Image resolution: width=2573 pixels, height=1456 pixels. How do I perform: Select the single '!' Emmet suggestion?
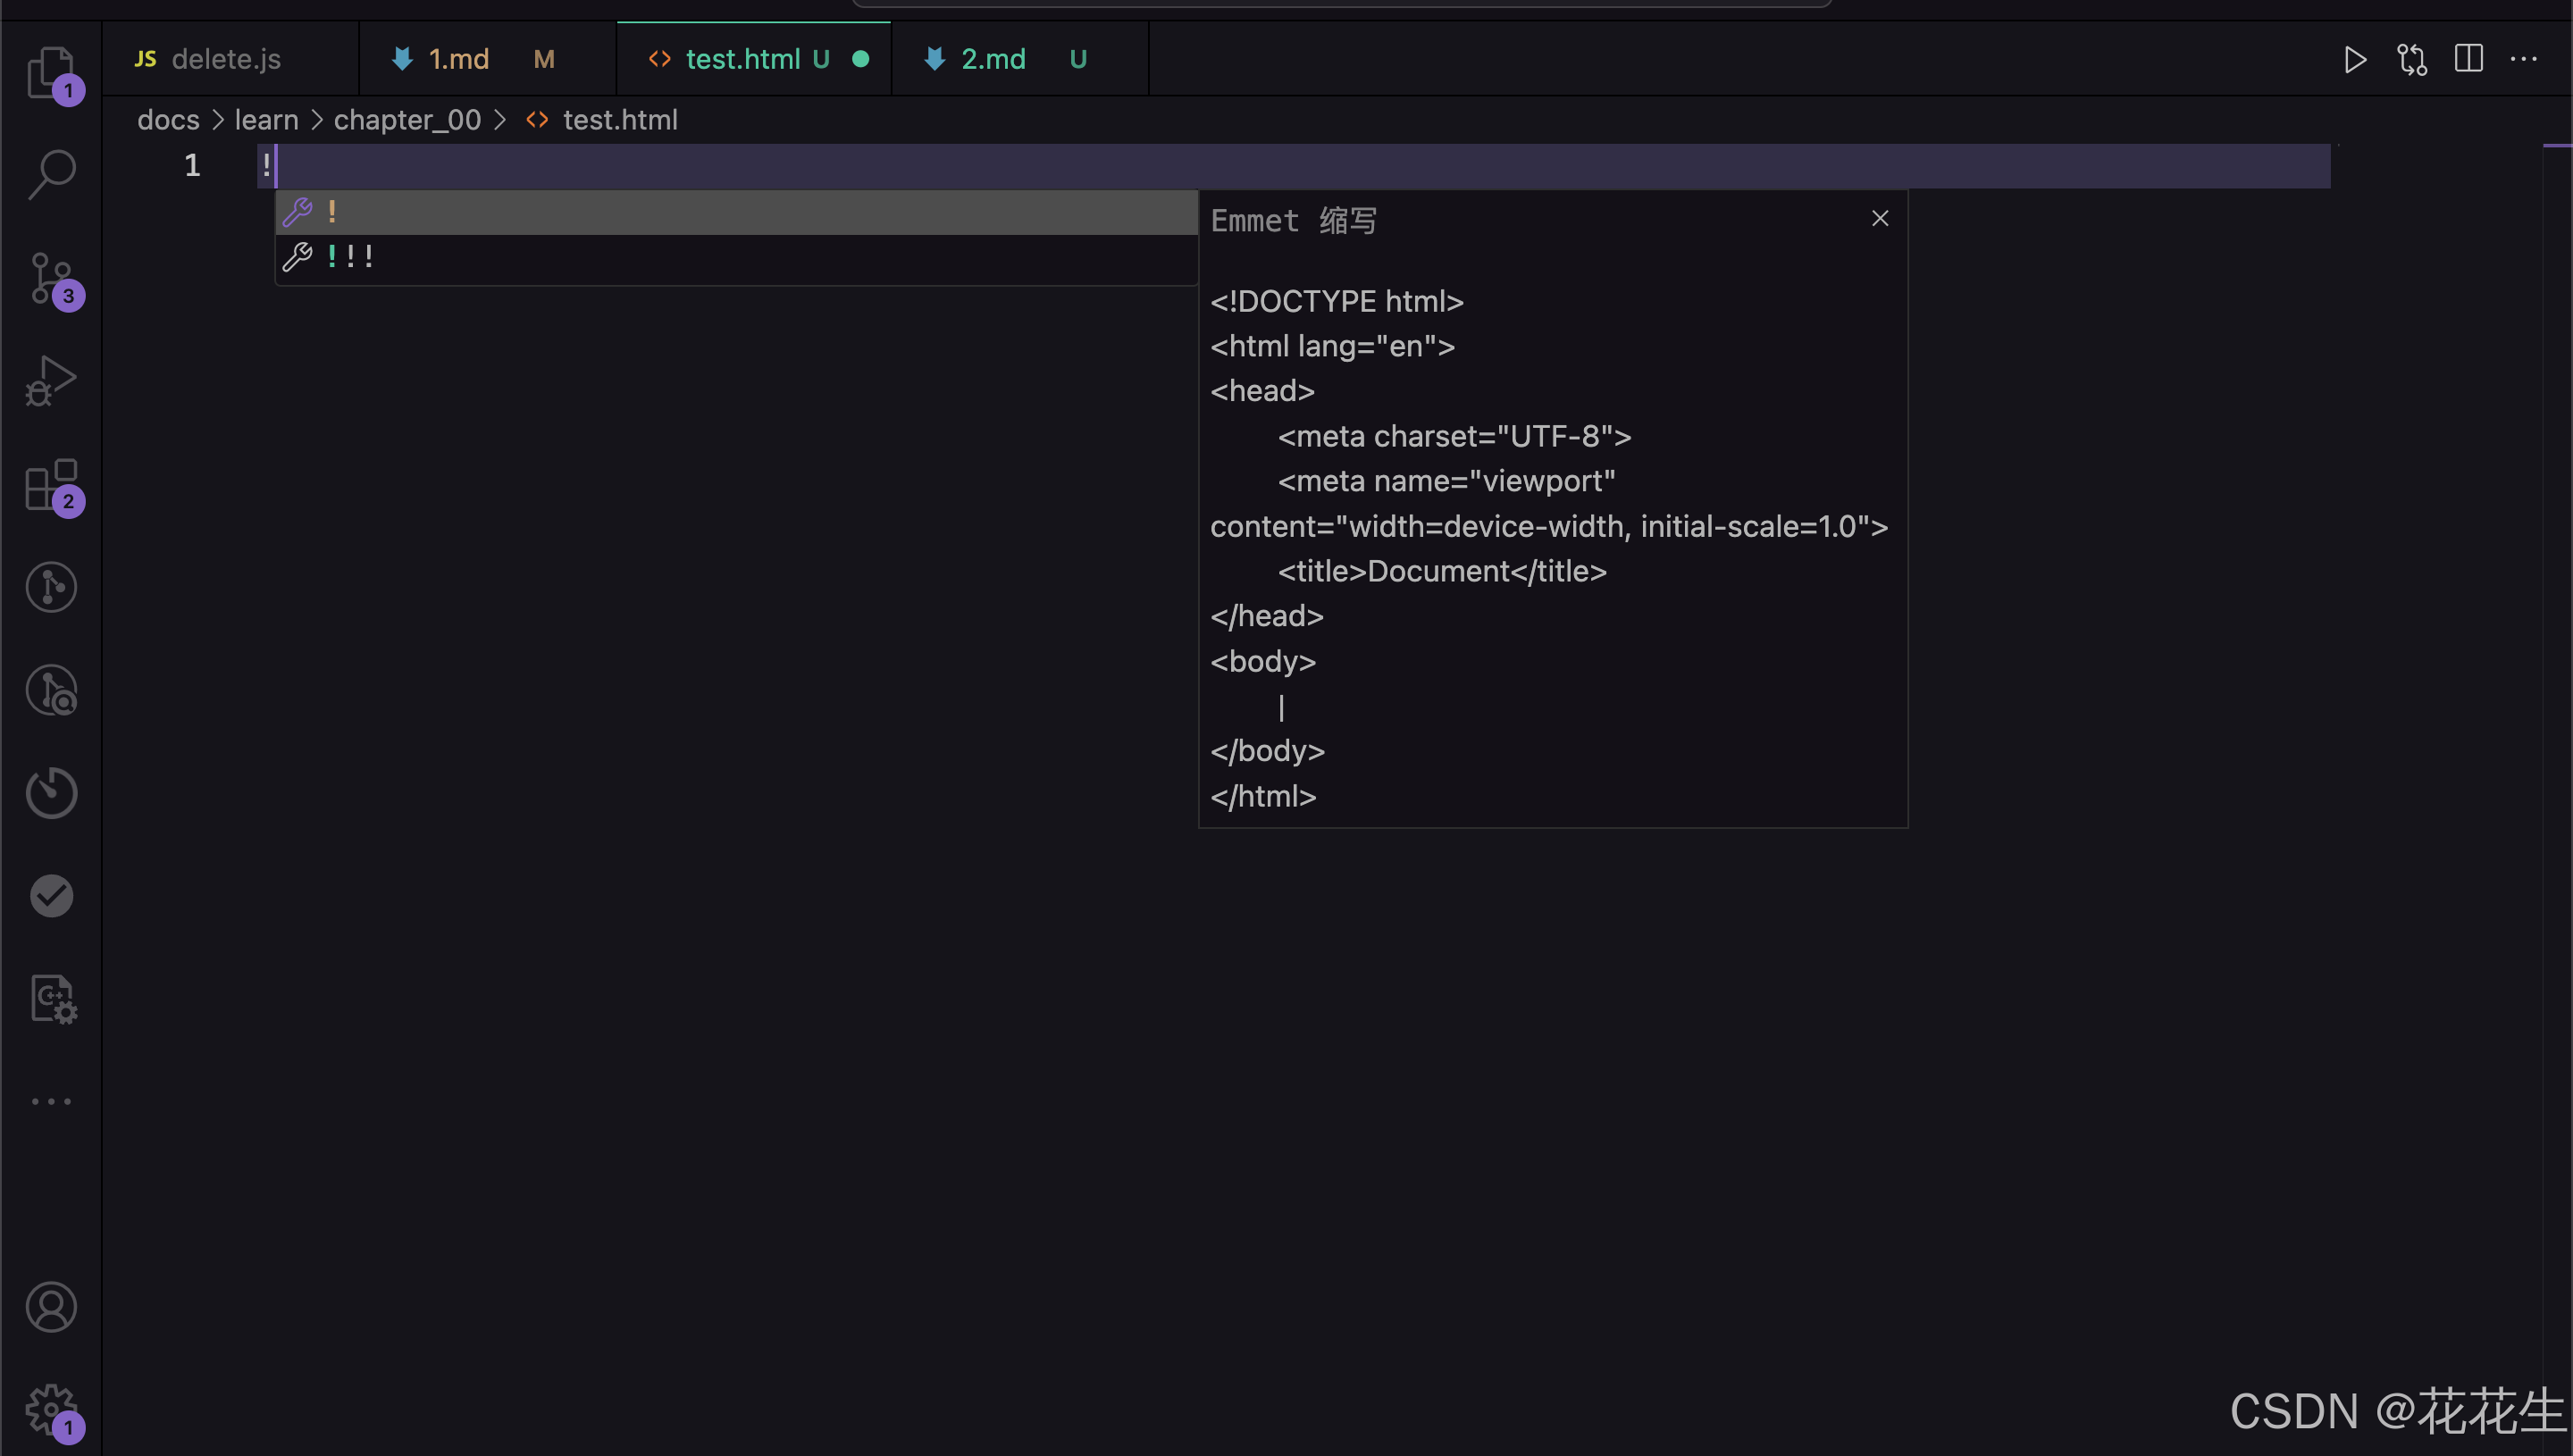tap(332, 212)
